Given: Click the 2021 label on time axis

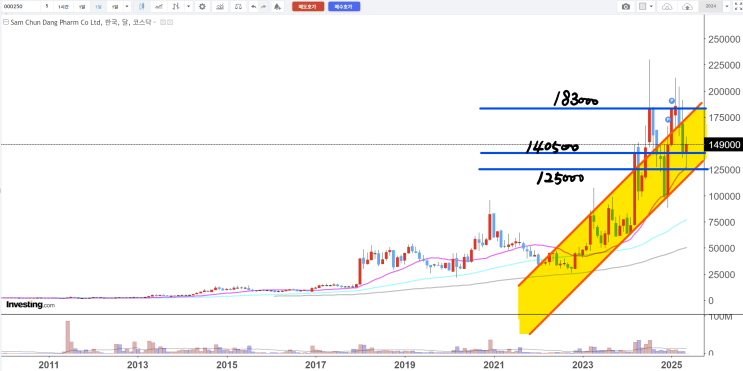Looking at the screenshot, I should pyautogui.click(x=494, y=365).
